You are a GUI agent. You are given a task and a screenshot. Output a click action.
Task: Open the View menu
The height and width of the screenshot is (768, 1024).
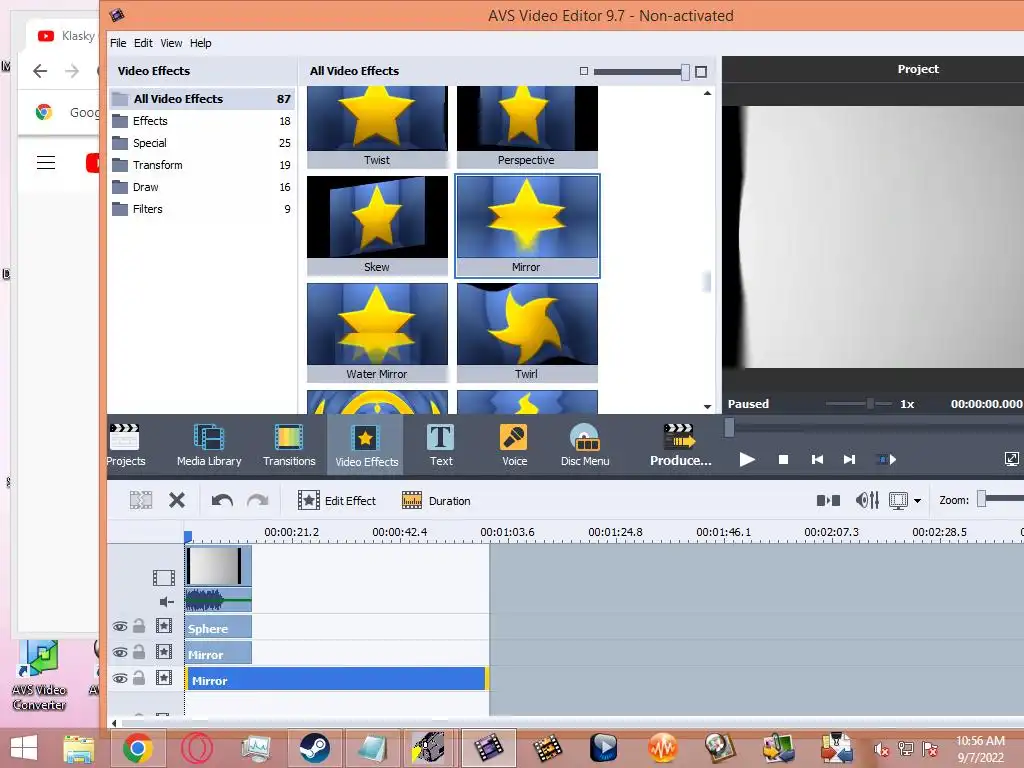pos(171,43)
